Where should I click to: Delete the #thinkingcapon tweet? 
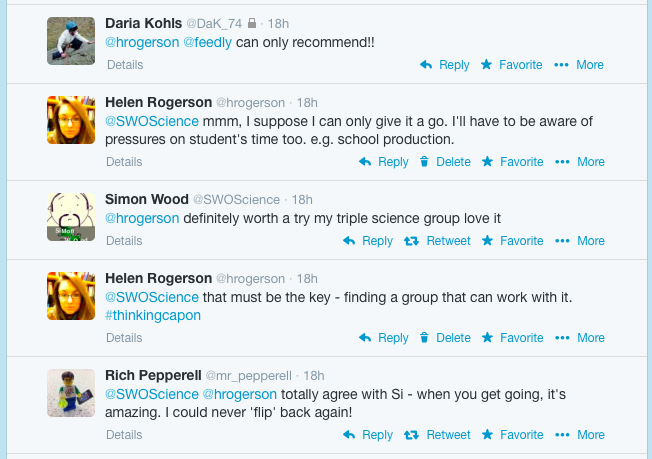tap(445, 338)
